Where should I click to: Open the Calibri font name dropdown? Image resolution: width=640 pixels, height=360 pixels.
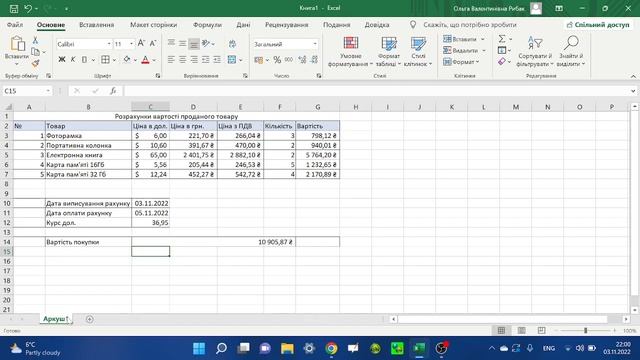coord(109,44)
